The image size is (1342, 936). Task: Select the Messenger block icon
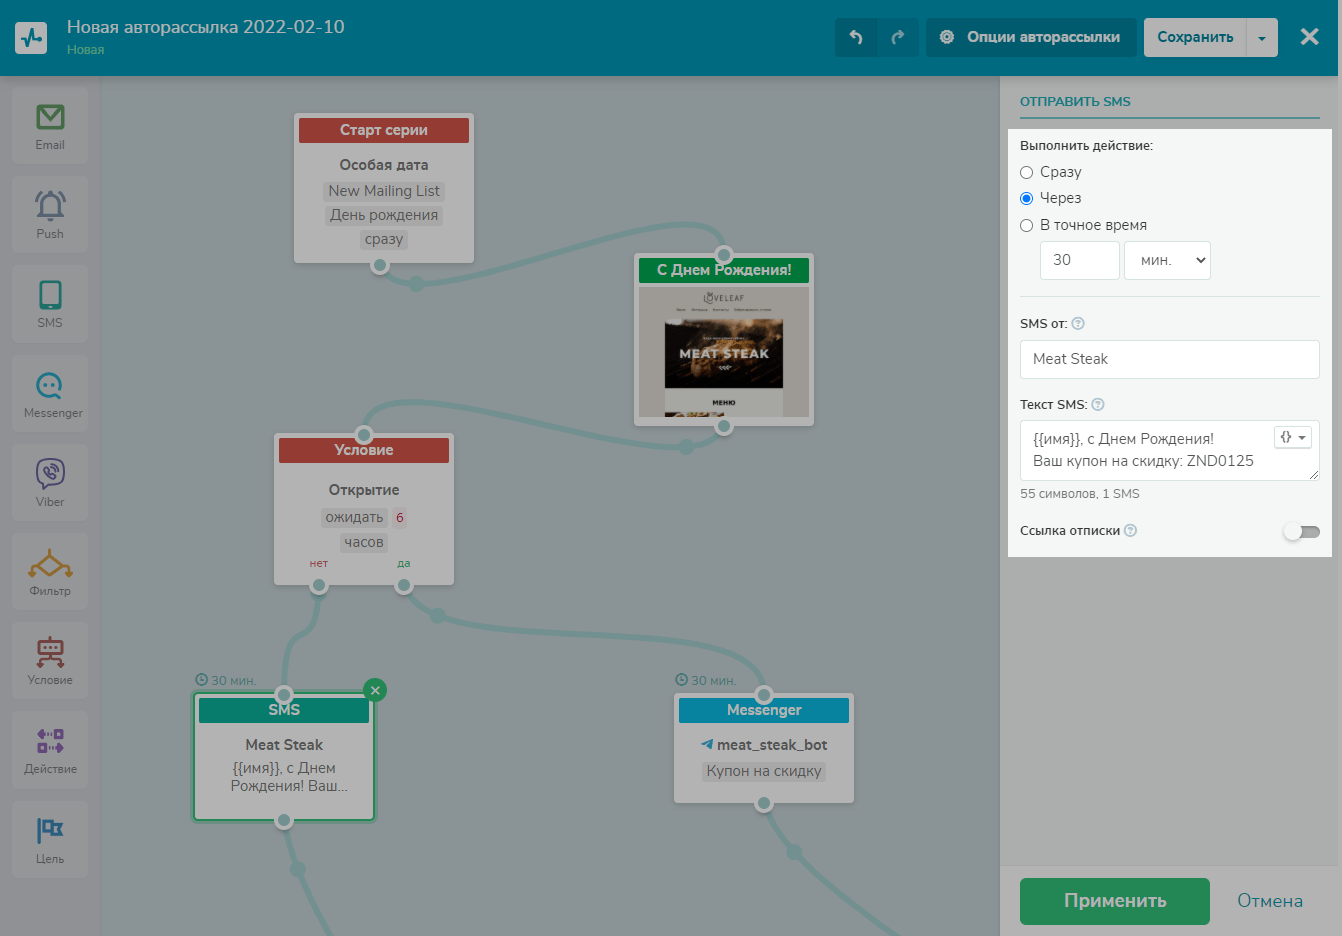pyautogui.click(x=50, y=393)
